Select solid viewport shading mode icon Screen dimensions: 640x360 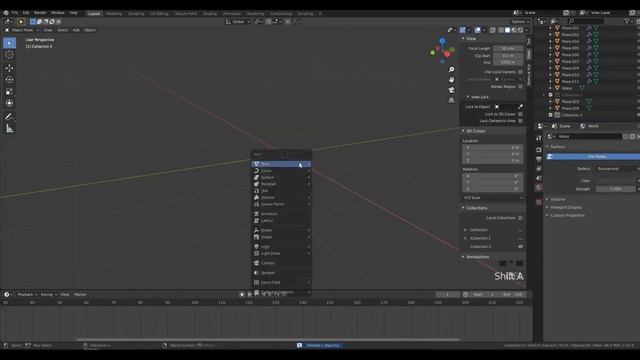click(507, 30)
